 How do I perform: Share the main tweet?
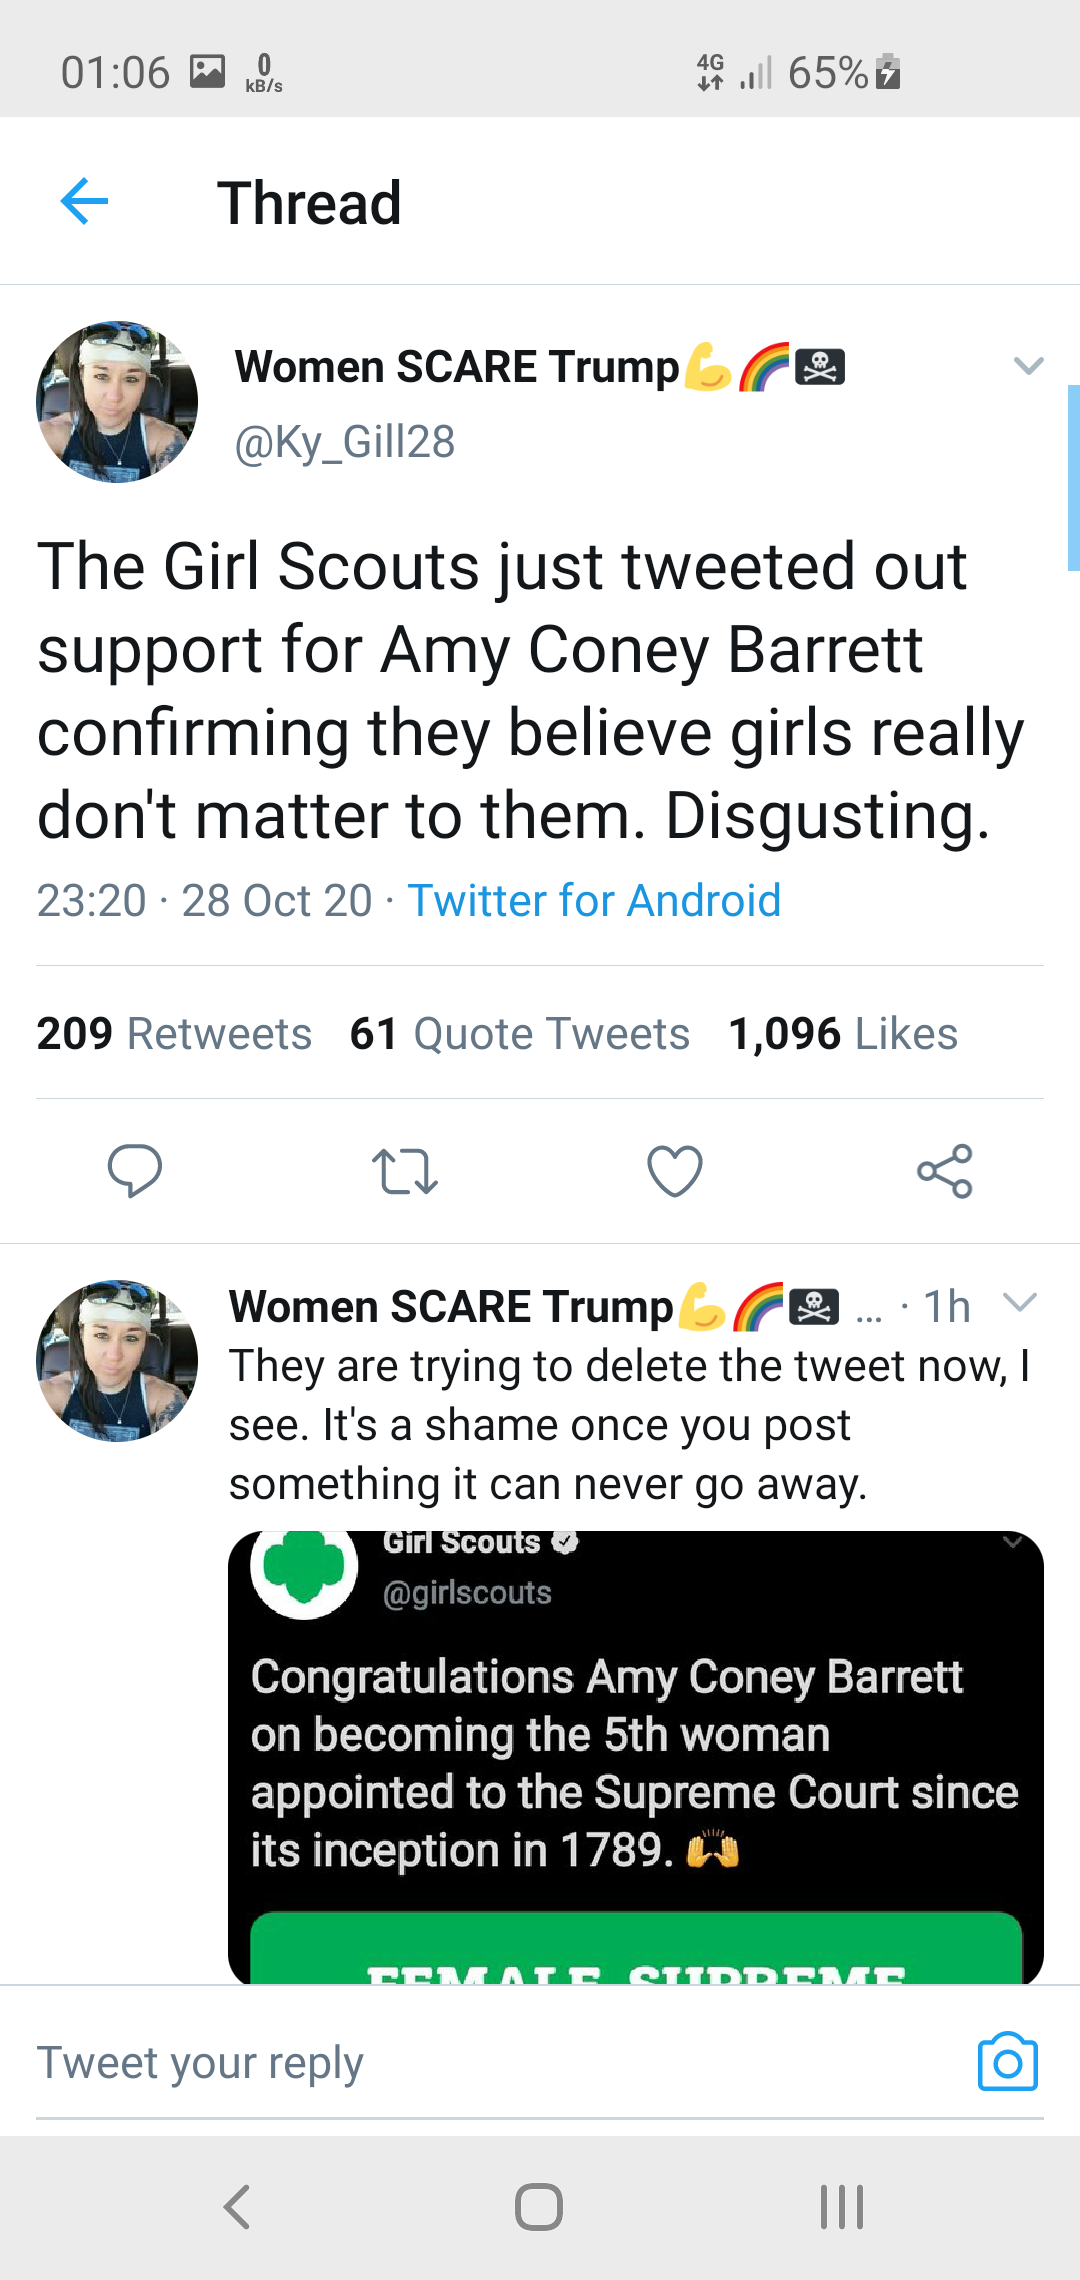coord(945,1171)
